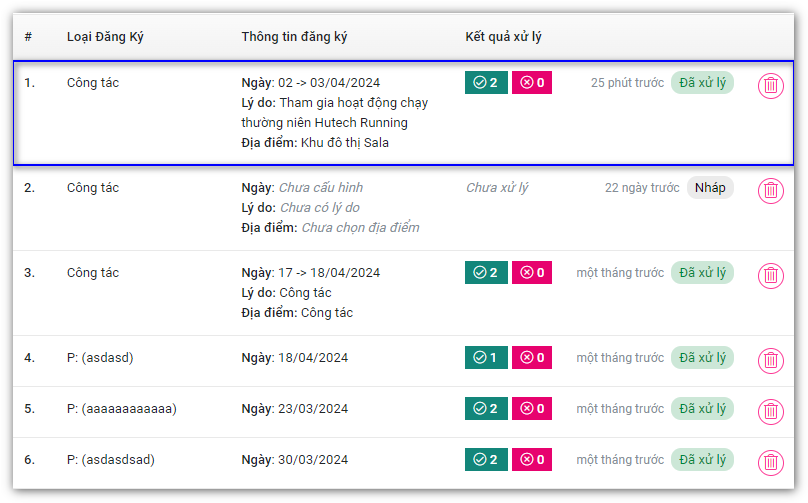Viewport: 808px width, 503px height.
Task: Open approved count badge in row 1
Action: [486, 83]
